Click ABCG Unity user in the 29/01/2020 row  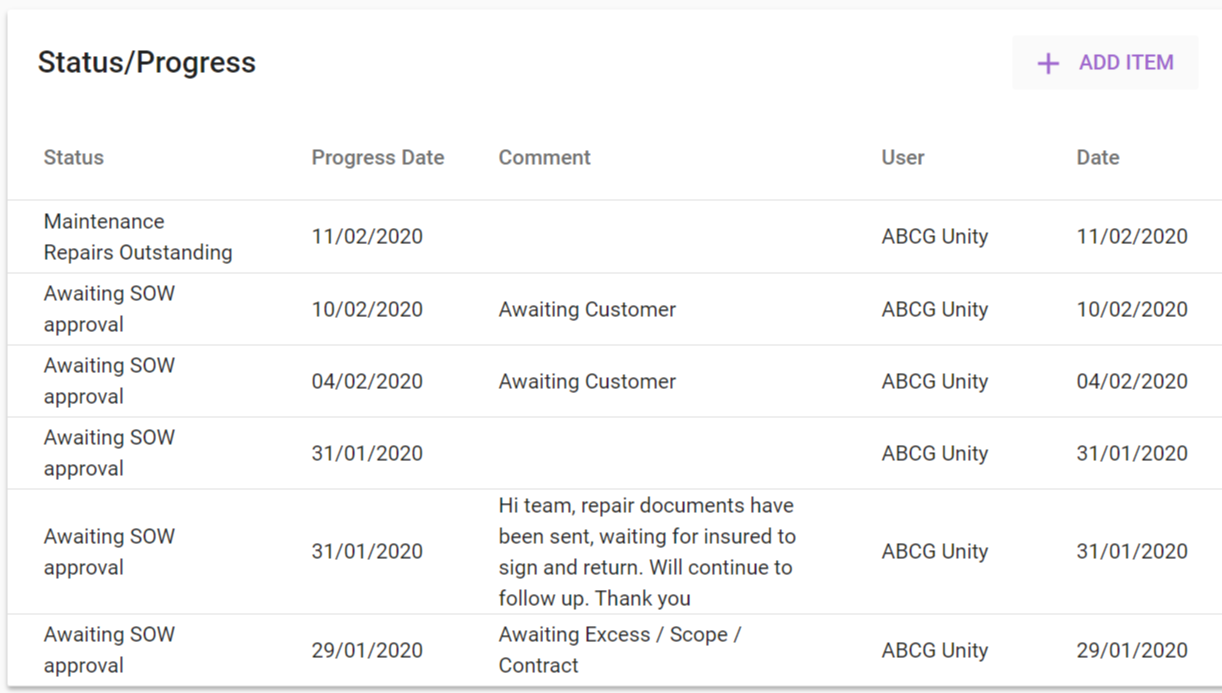[935, 650]
